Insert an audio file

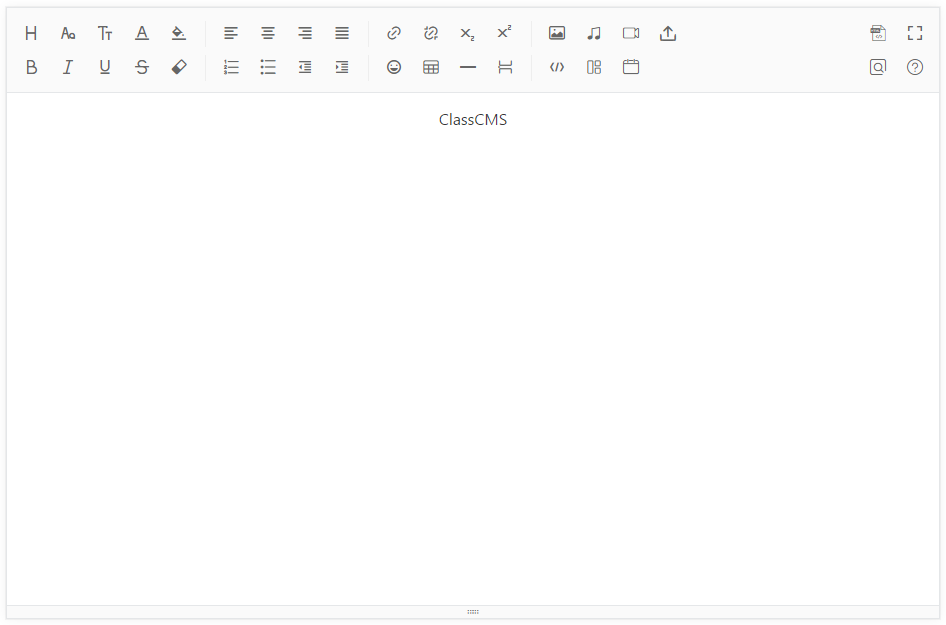click(594, 33)
